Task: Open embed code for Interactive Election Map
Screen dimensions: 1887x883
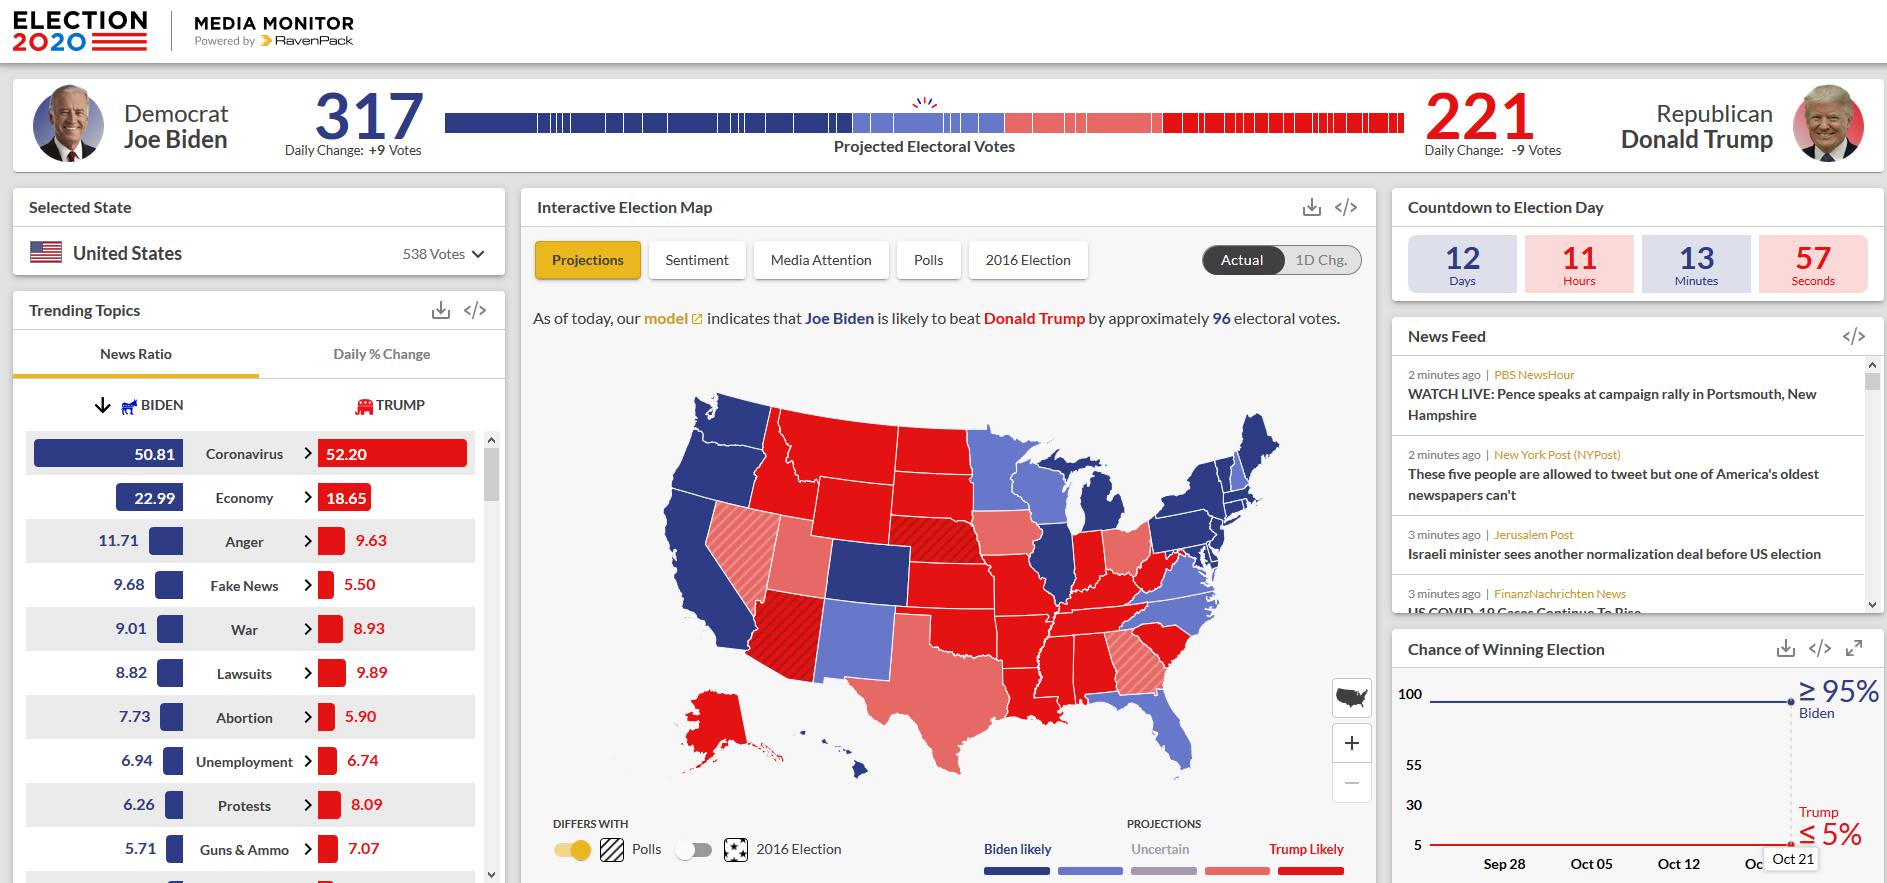Action: pyautogui.click(x=1346, y=207)
